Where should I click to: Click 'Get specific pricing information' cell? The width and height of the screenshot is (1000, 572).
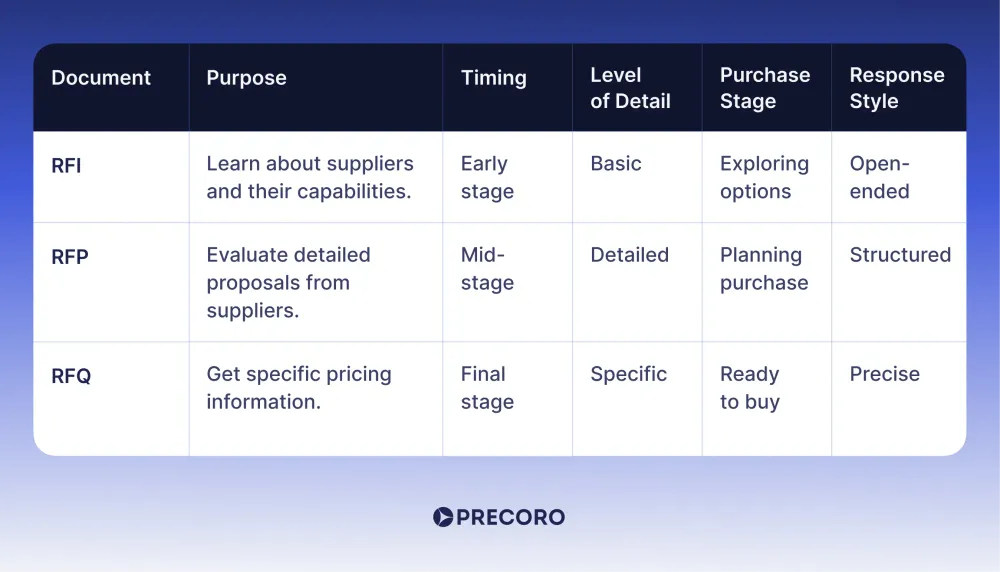[298, 388]
